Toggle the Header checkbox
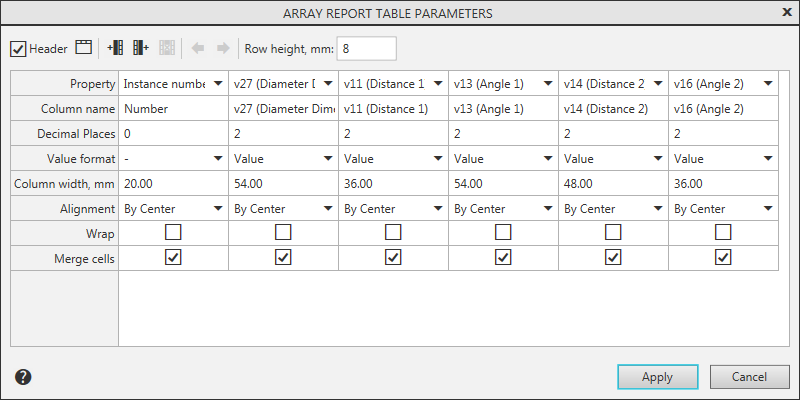This screenshot has height=400, width=800. click(x=18, y=49)
